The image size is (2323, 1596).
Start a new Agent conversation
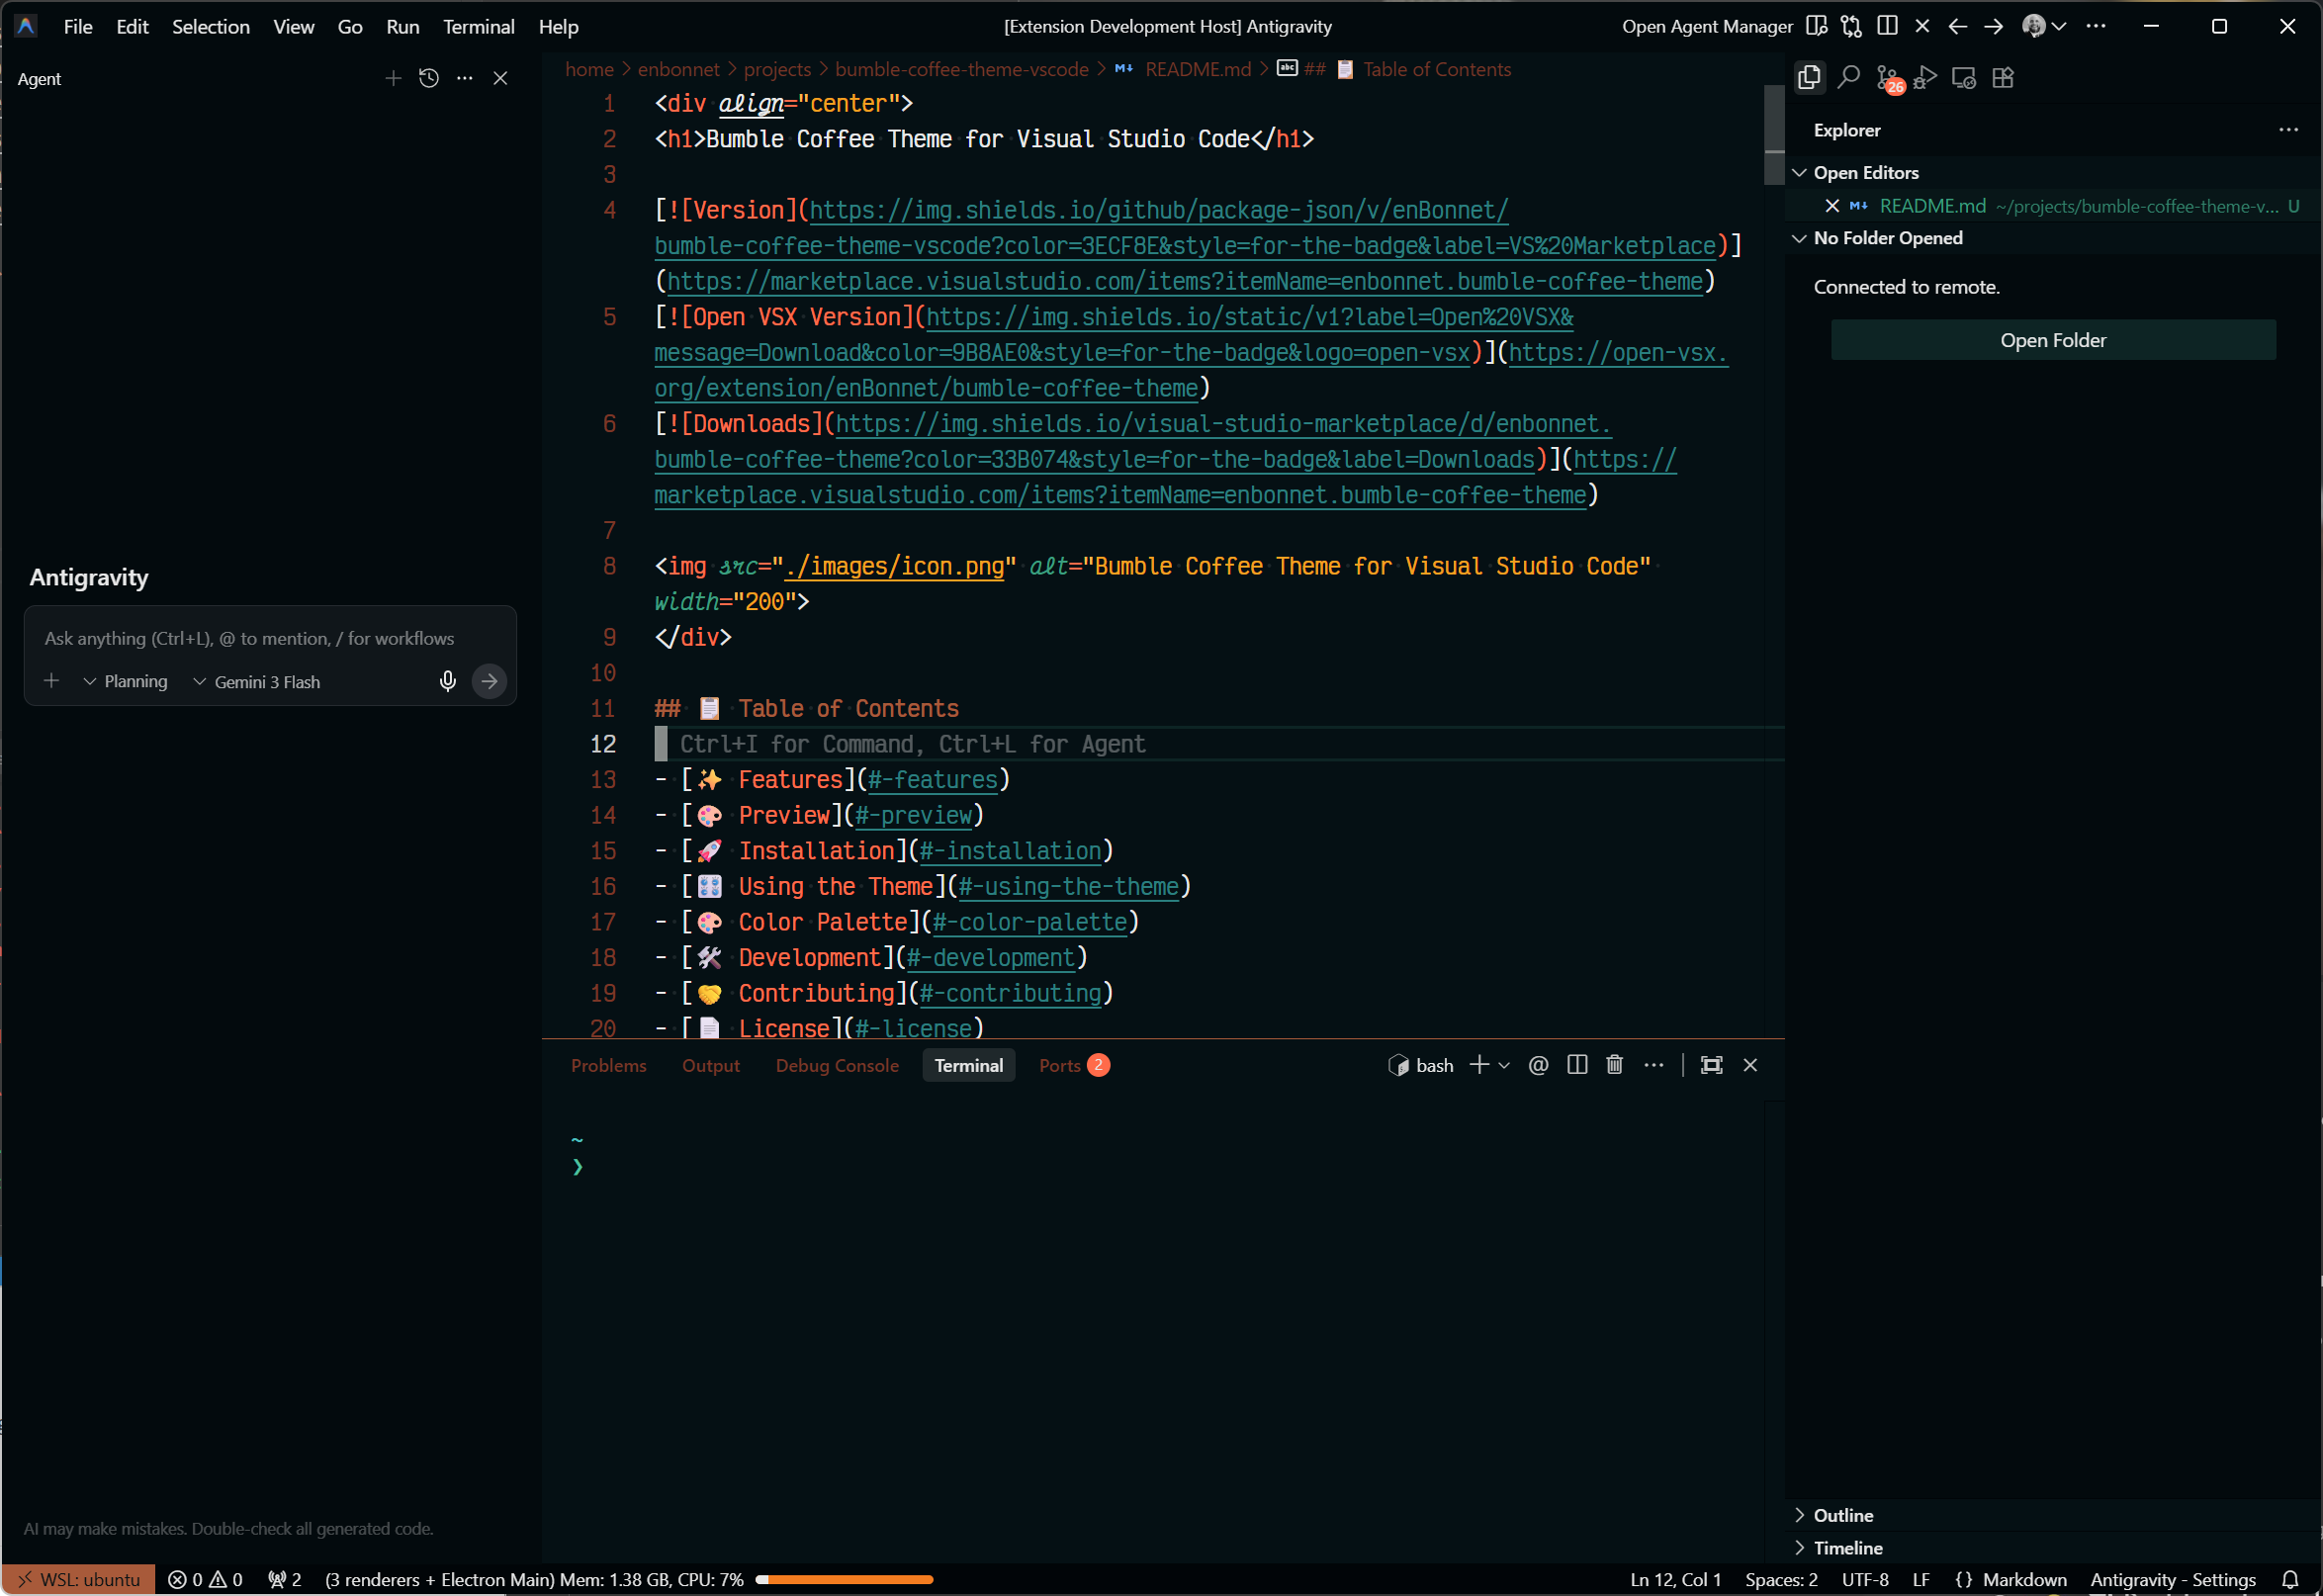point(393,78)
